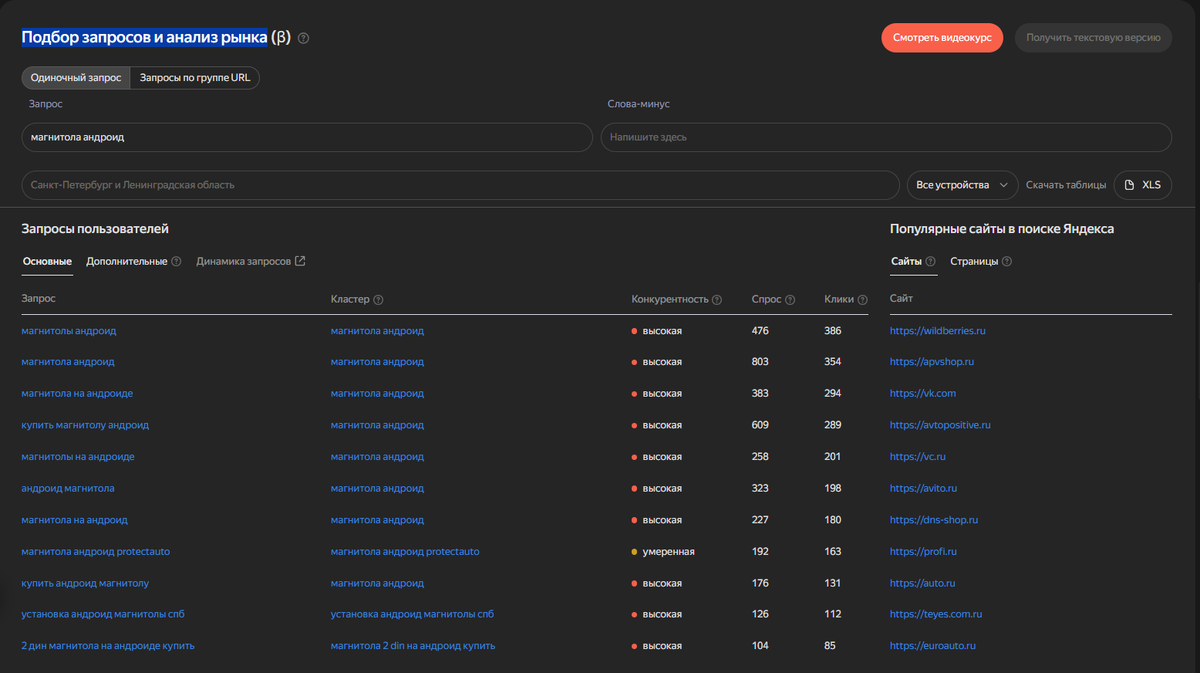Screen dimensions: 1200x673
Task: Open query магнитола на андроиде
Action: coord(77,393)
